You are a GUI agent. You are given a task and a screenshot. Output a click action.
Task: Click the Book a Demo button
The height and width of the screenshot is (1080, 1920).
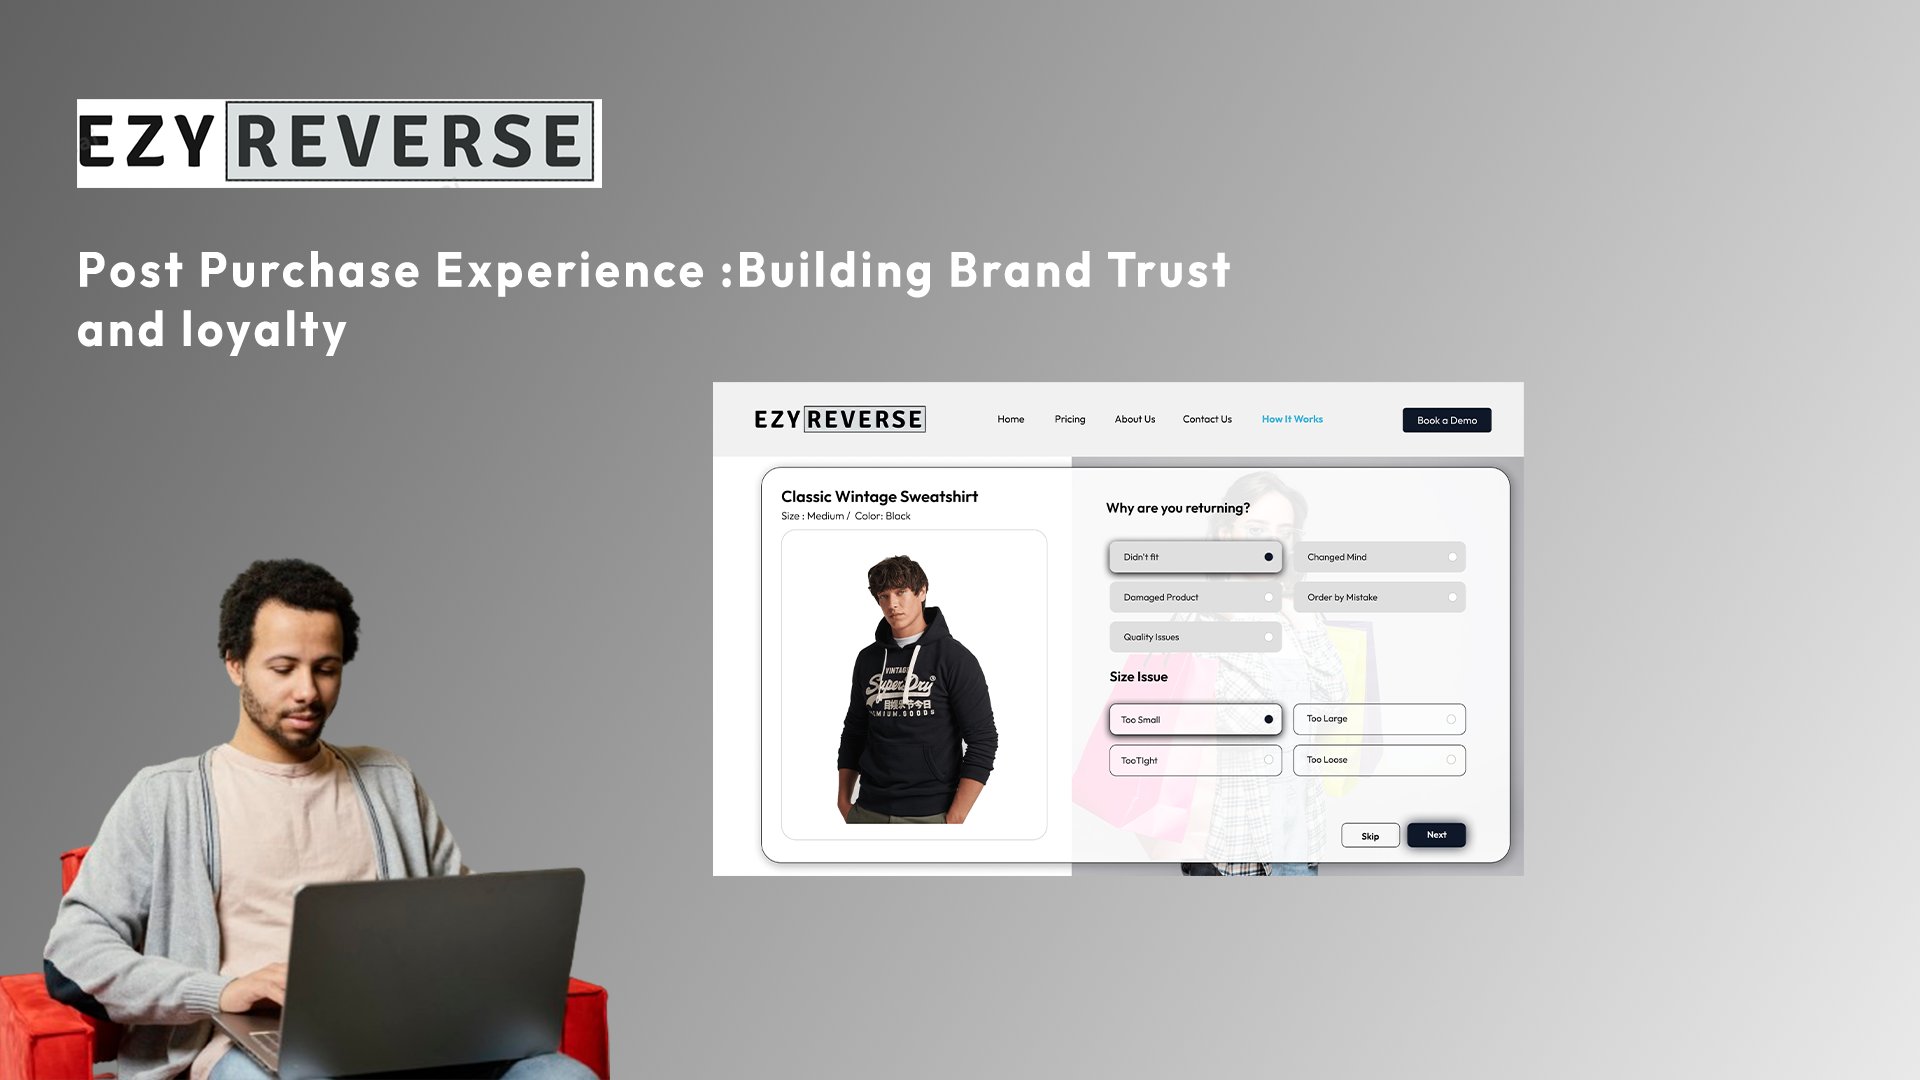(x=1447, y=419)
